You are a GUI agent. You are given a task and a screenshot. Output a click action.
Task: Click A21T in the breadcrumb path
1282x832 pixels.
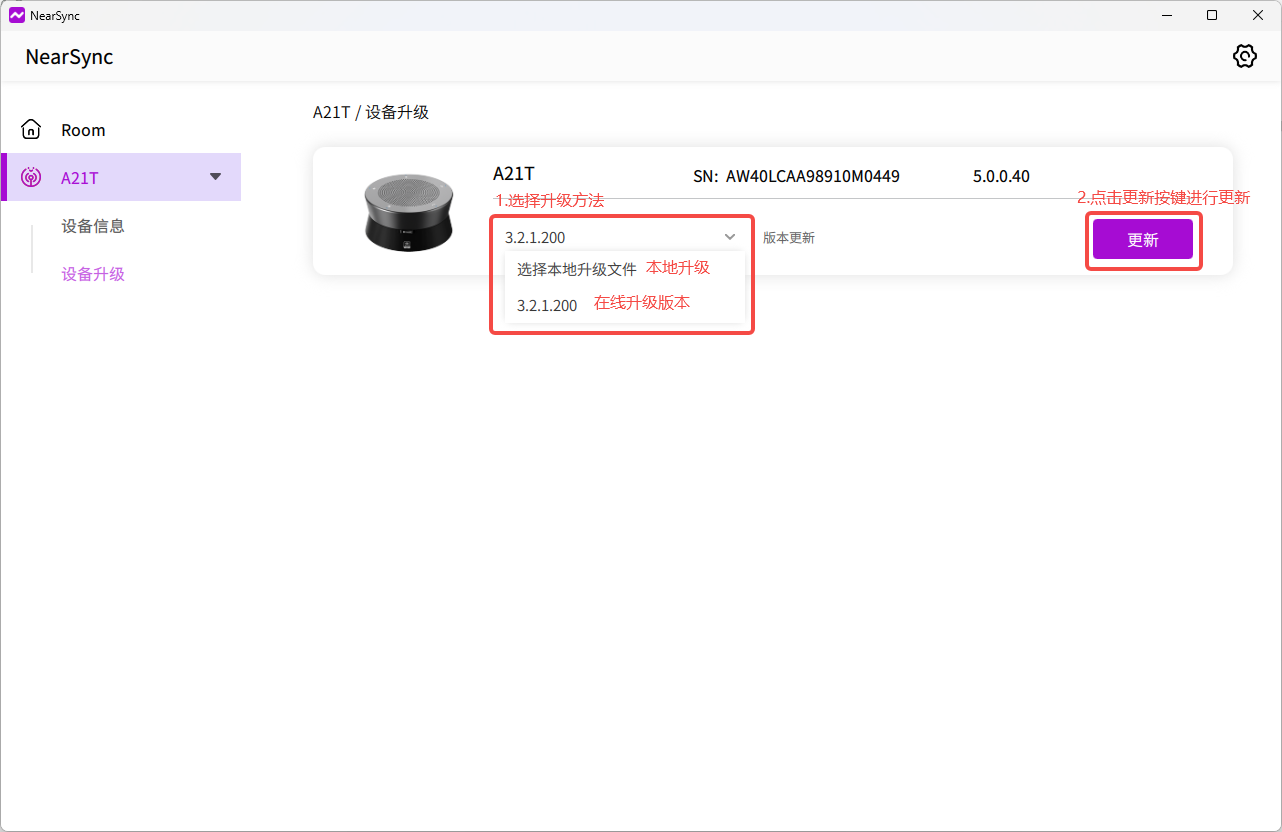point(331,112)
